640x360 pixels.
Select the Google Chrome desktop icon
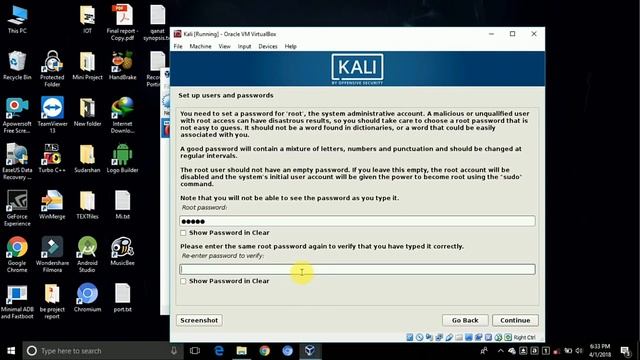[x=17, y=255]
